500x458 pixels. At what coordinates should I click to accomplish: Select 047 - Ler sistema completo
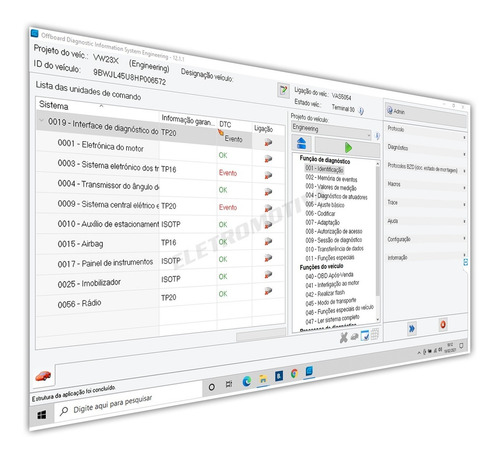[x=332, y=319]
